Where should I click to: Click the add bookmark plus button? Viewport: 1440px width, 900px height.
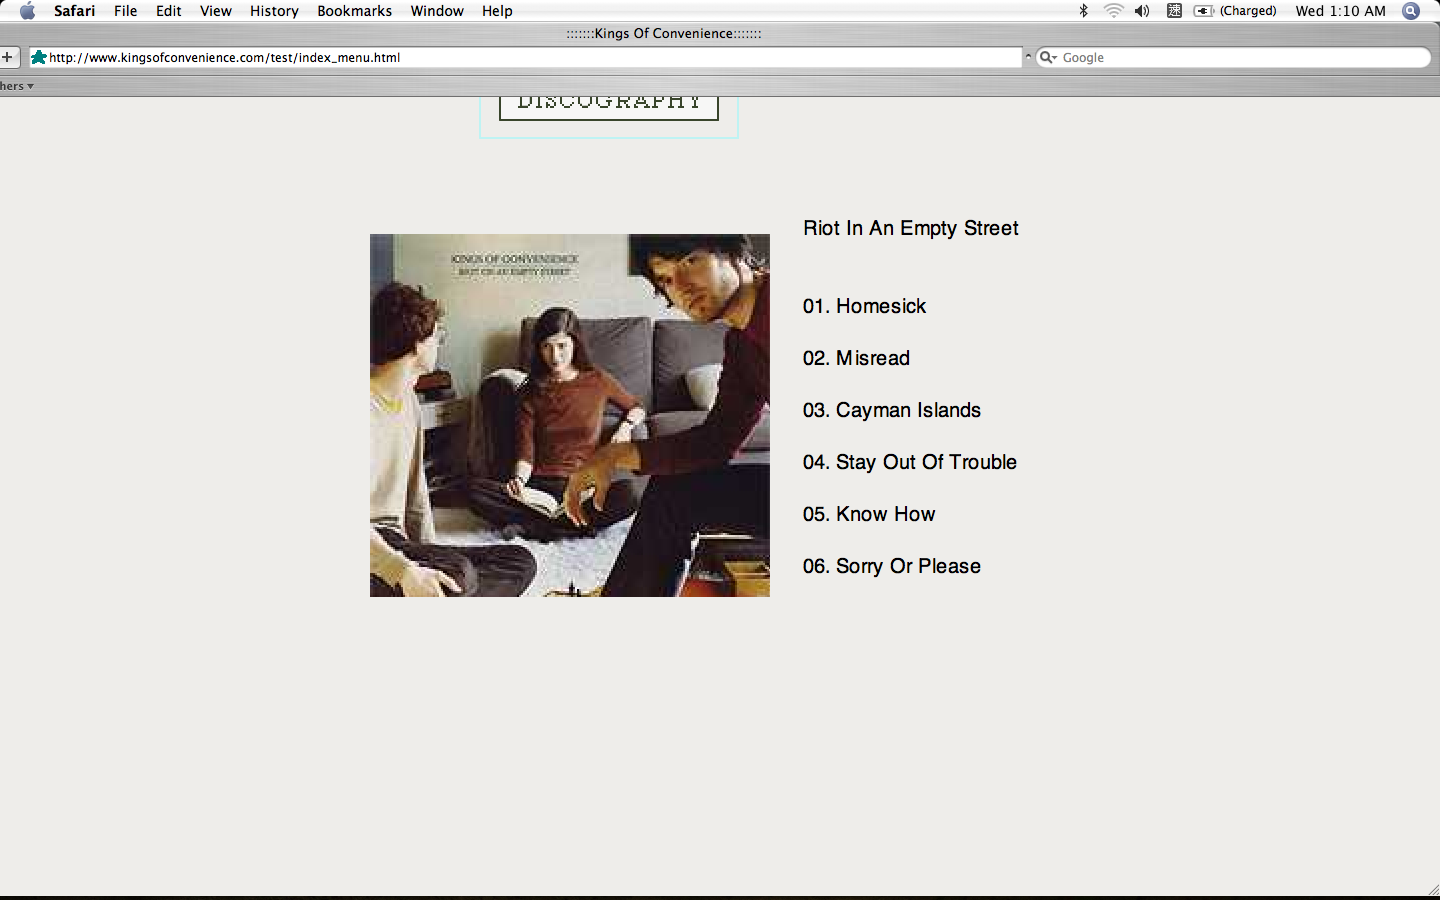point(8,57)
